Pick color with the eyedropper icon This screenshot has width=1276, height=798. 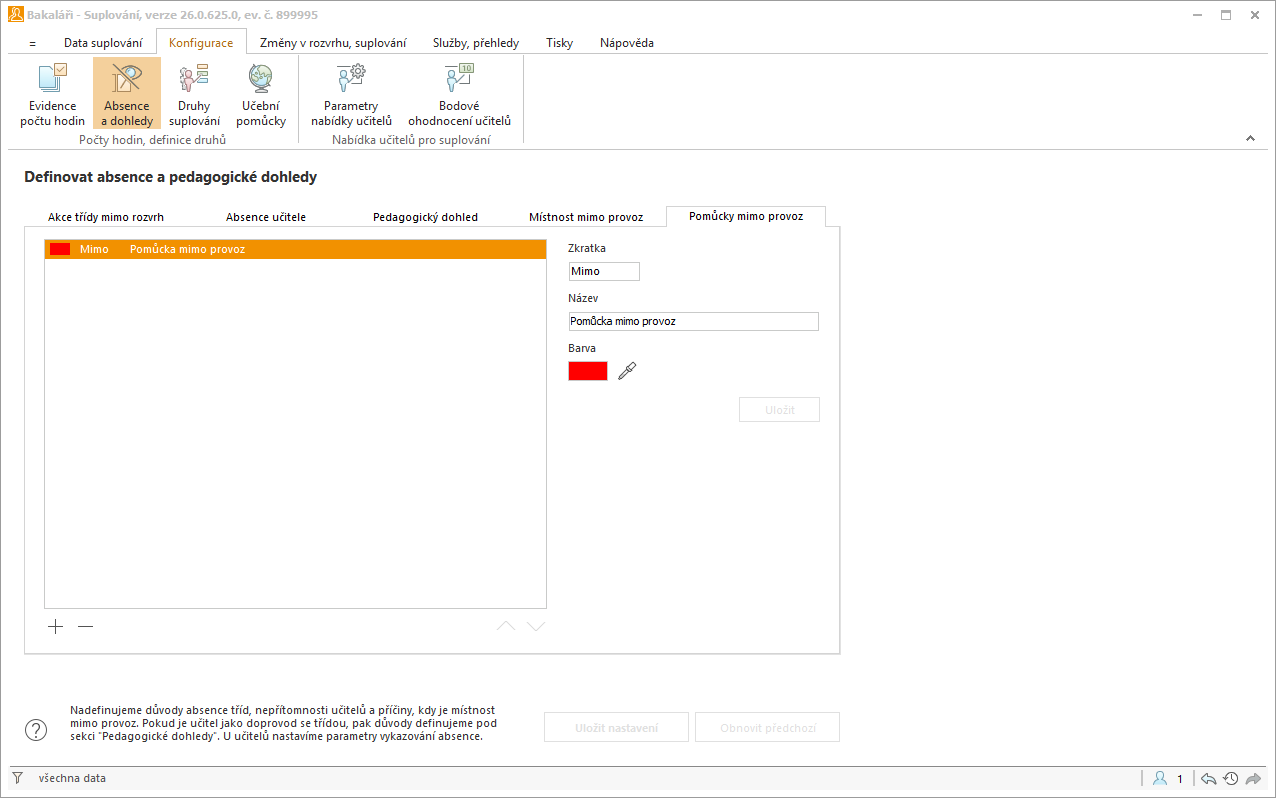(627, 371)
